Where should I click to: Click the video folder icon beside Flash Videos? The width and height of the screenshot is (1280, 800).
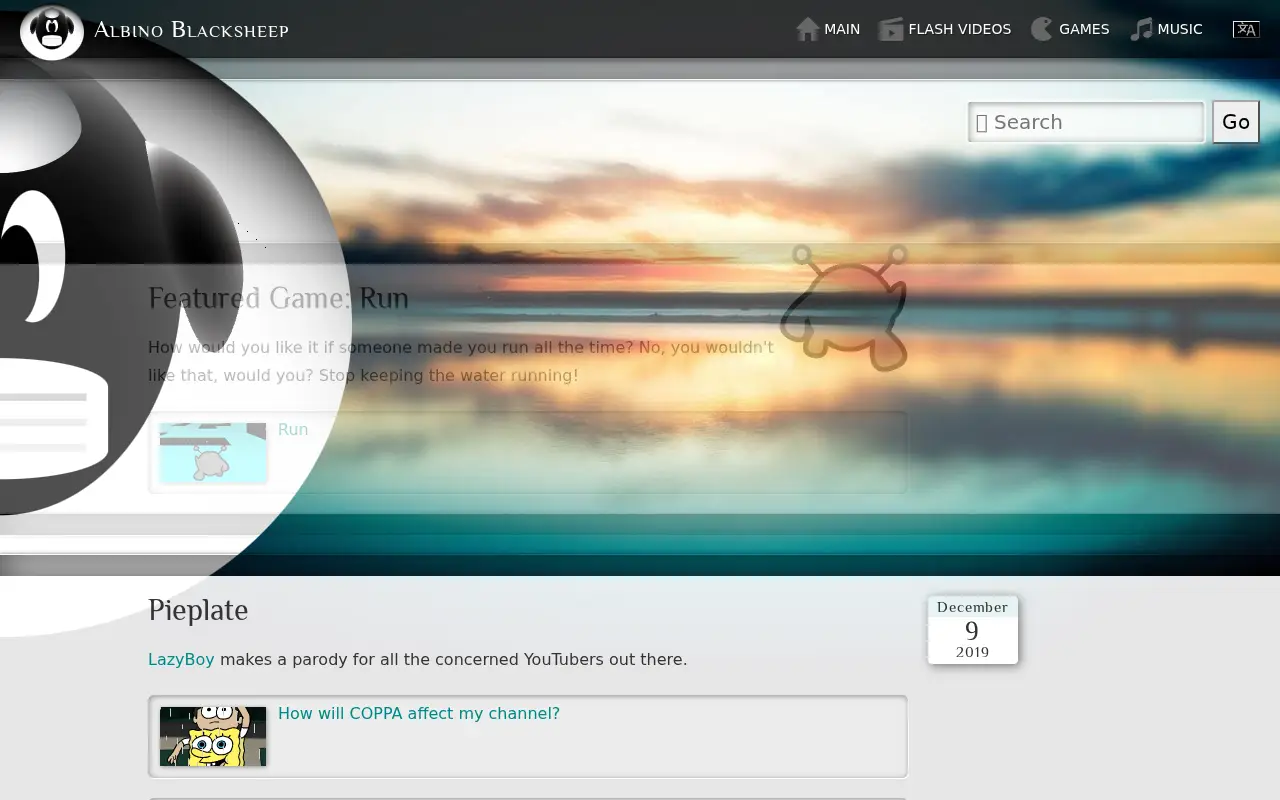pyautogui.click(x=891, y=29)
